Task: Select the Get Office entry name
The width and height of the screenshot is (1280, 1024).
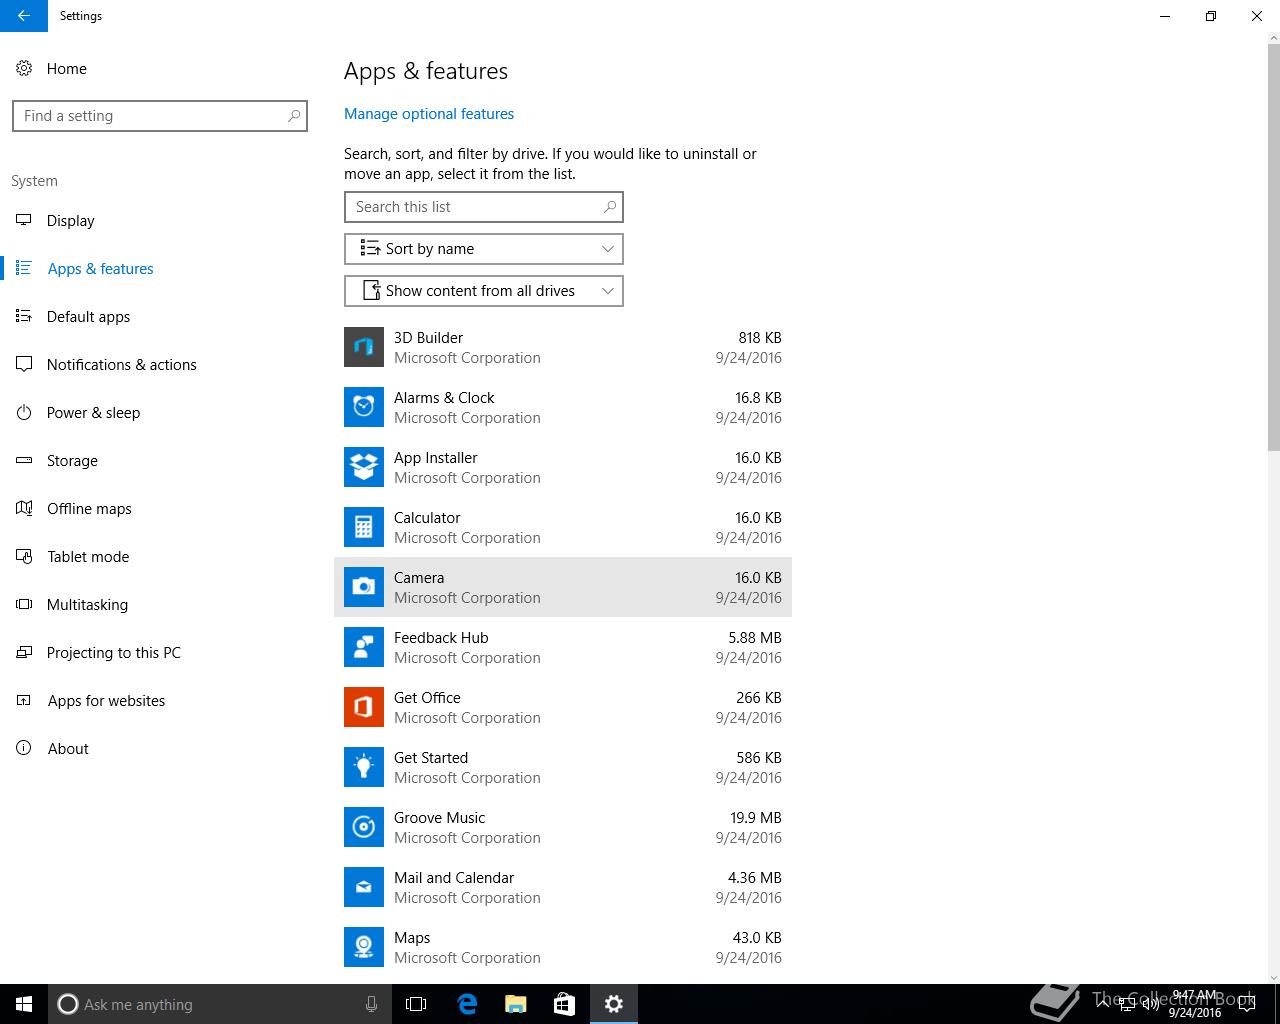Action: pyautogui.click(x=427, y=698)
